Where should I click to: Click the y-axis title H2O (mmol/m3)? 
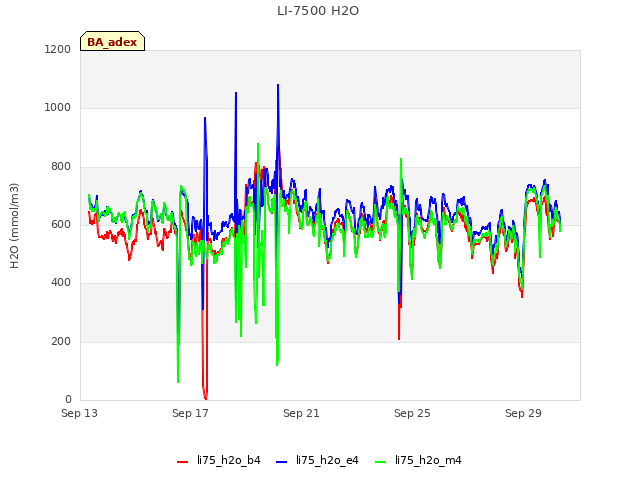[14, 226]
